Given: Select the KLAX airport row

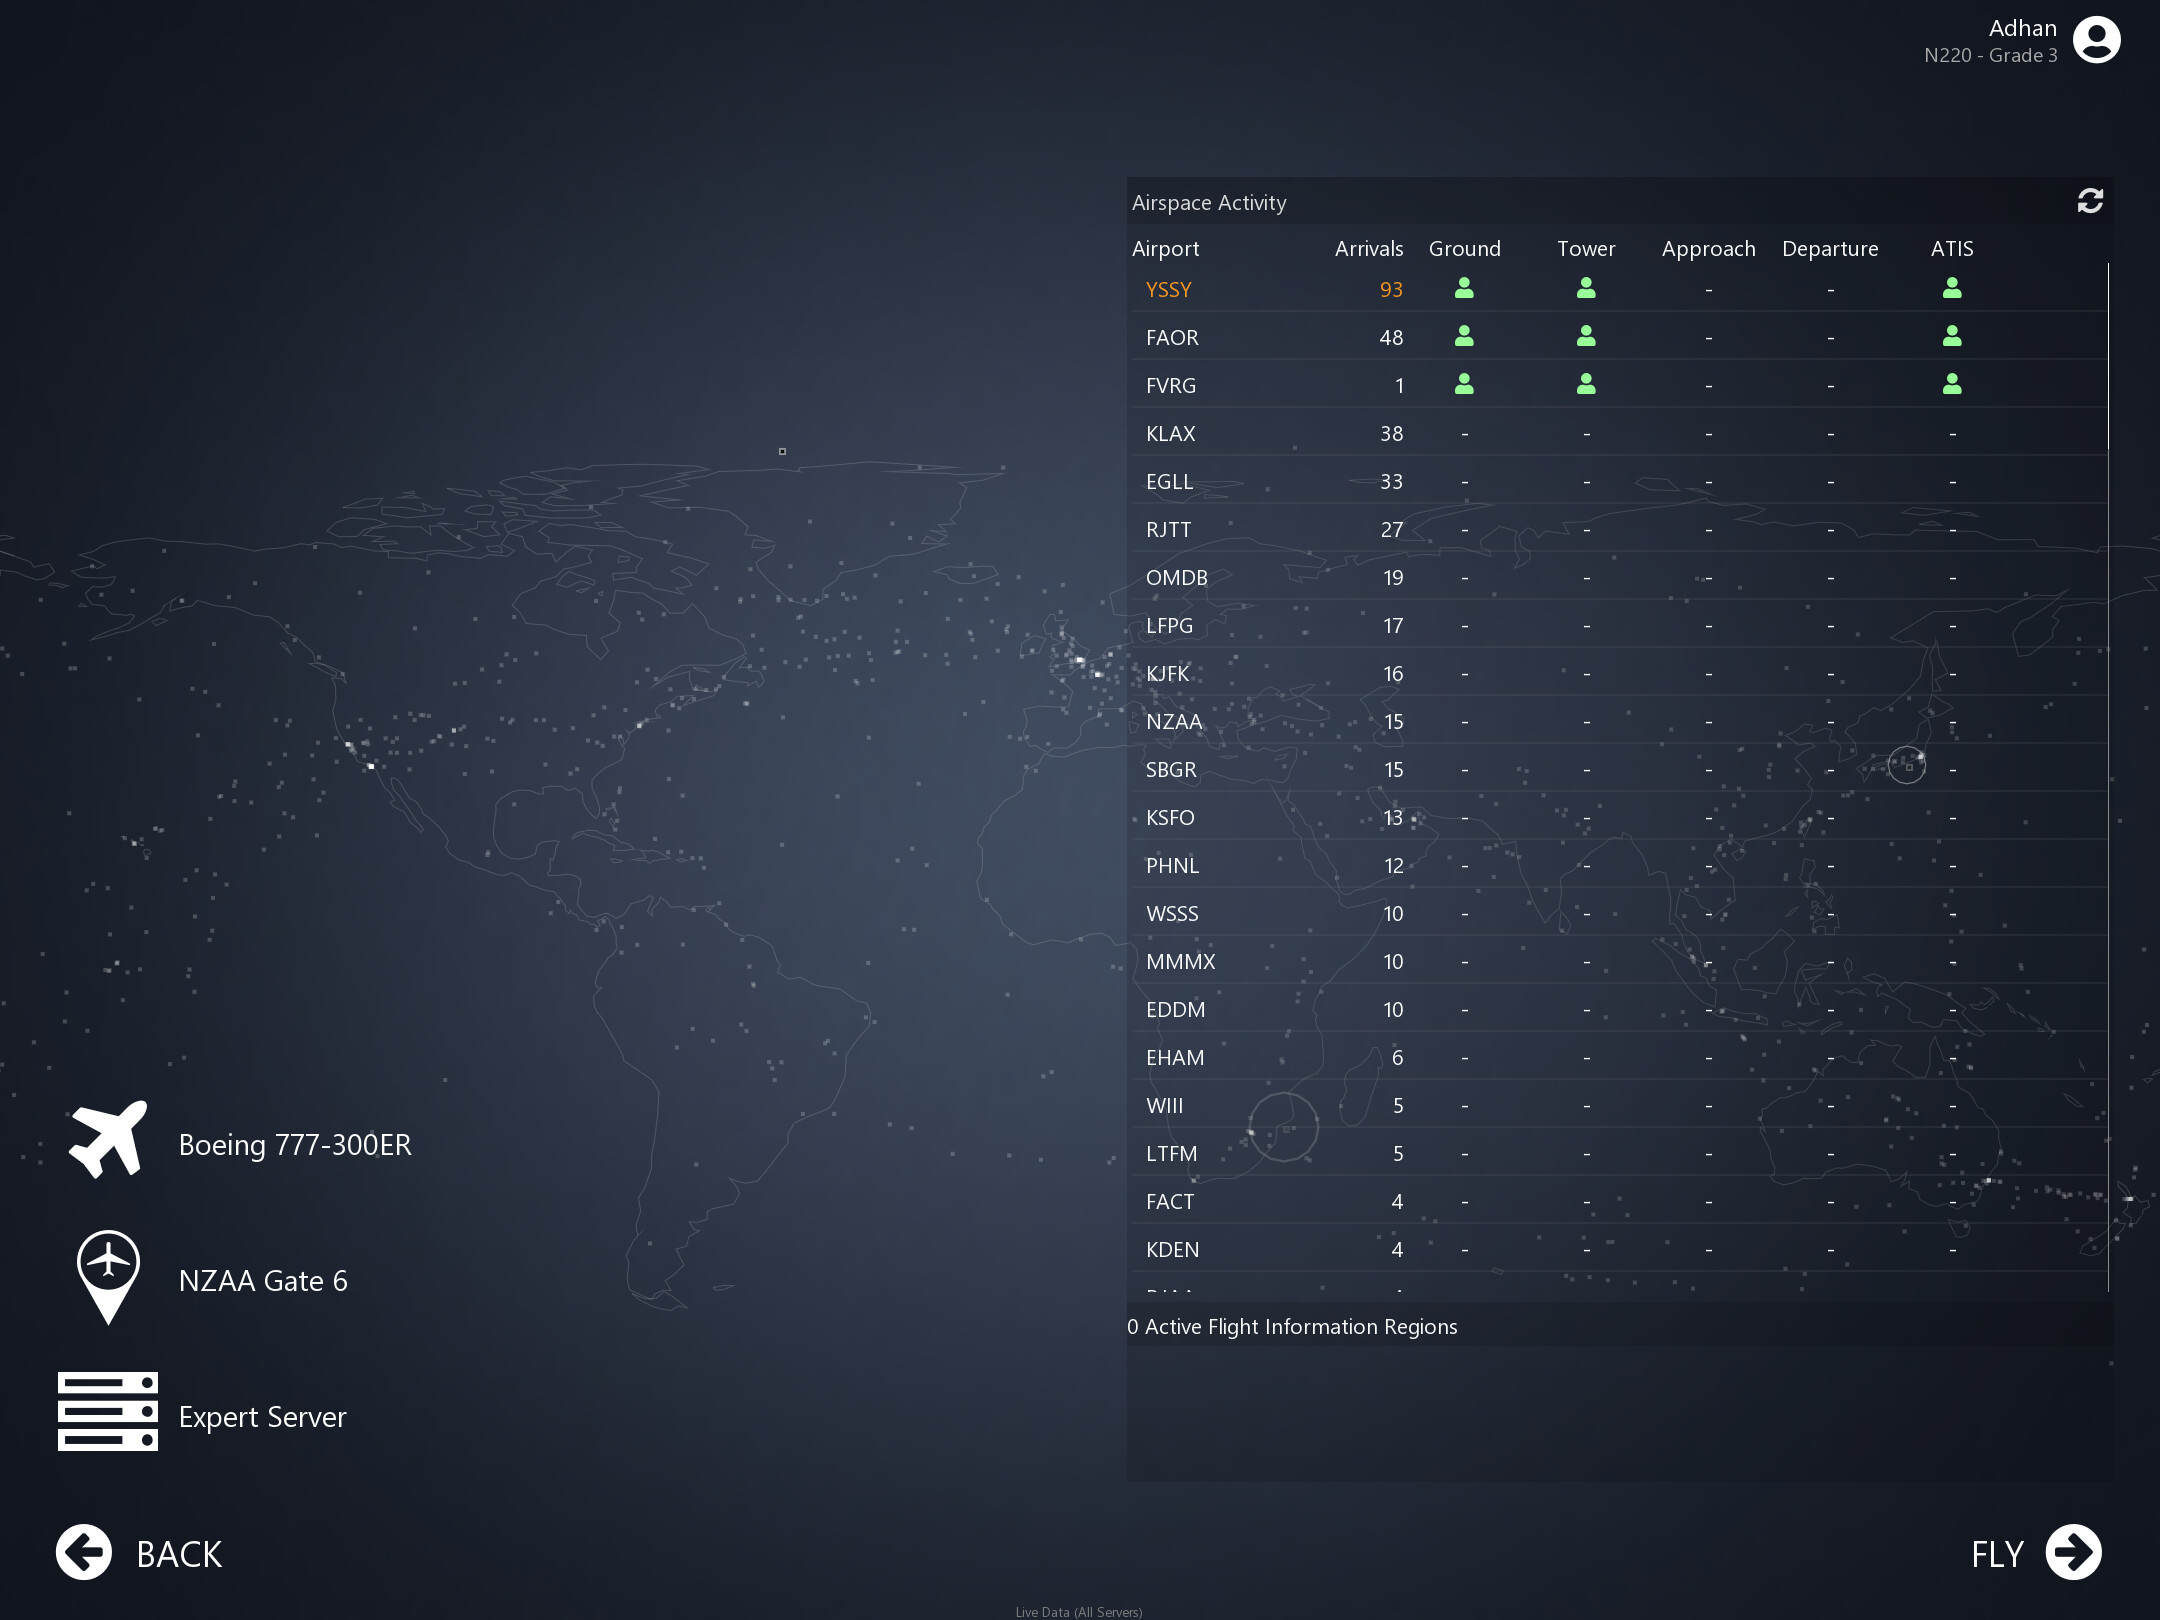Looking at the screenshot, I should [x=1171, y=434].
